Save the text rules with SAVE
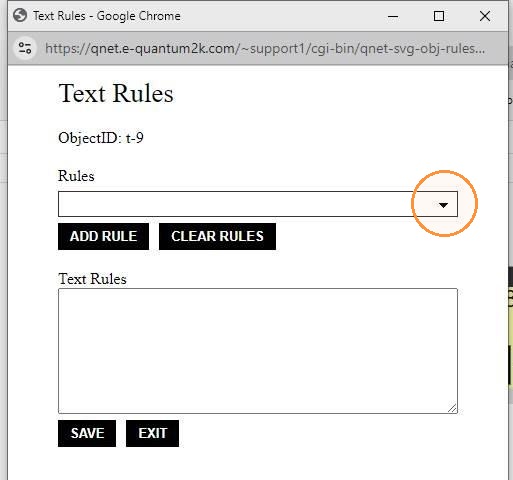 (87, 433)
